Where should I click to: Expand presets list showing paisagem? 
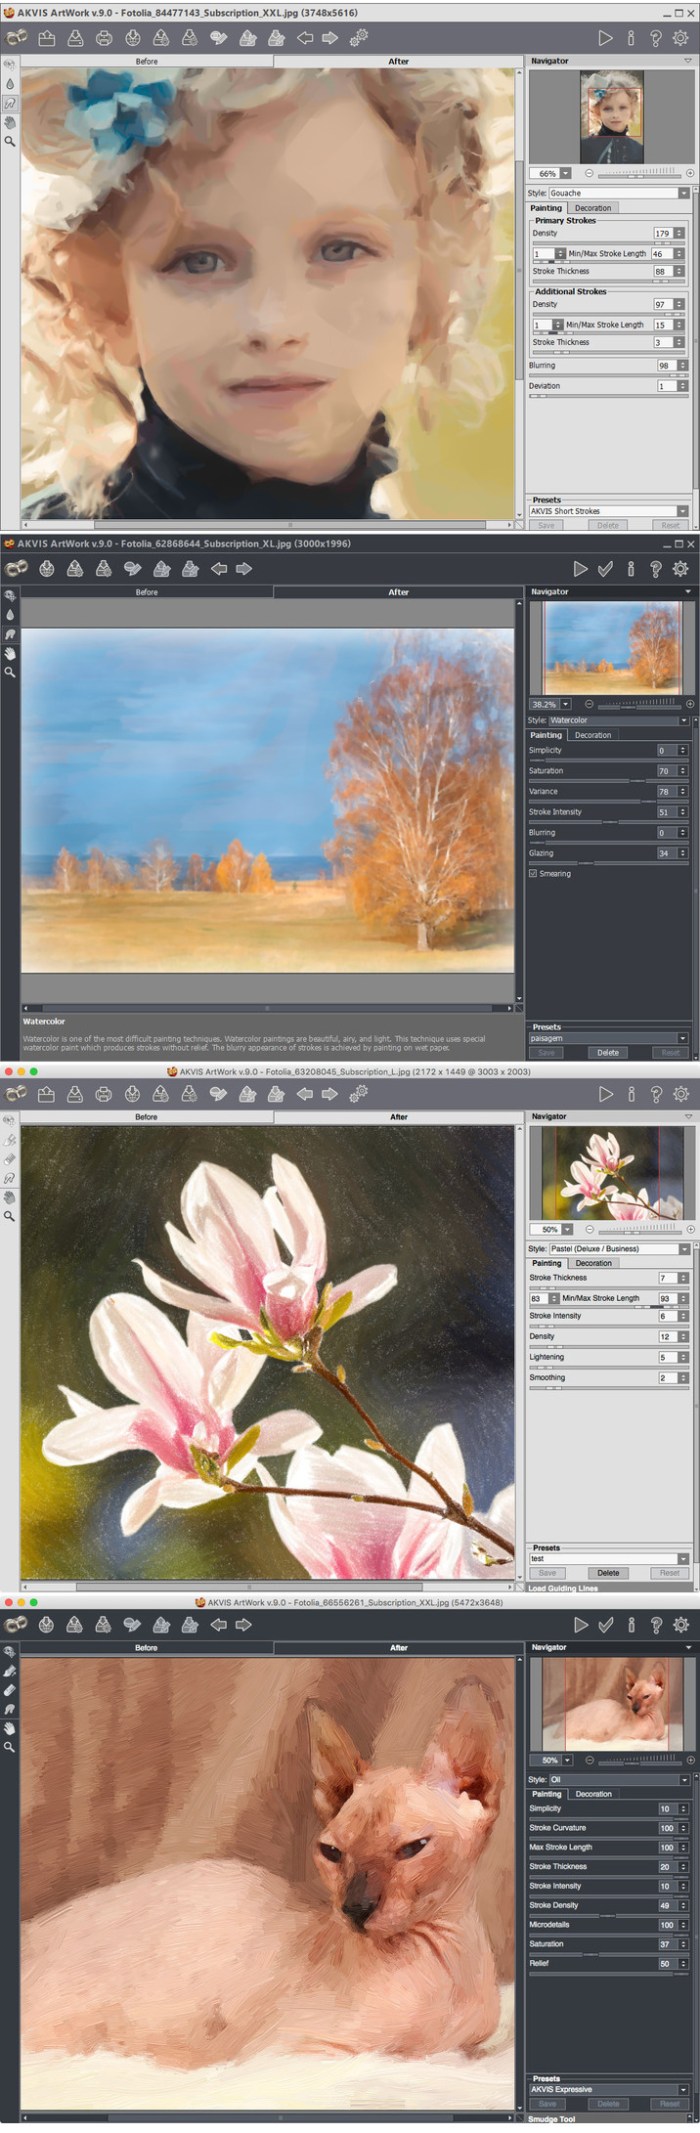click(x=608, y=1038)
